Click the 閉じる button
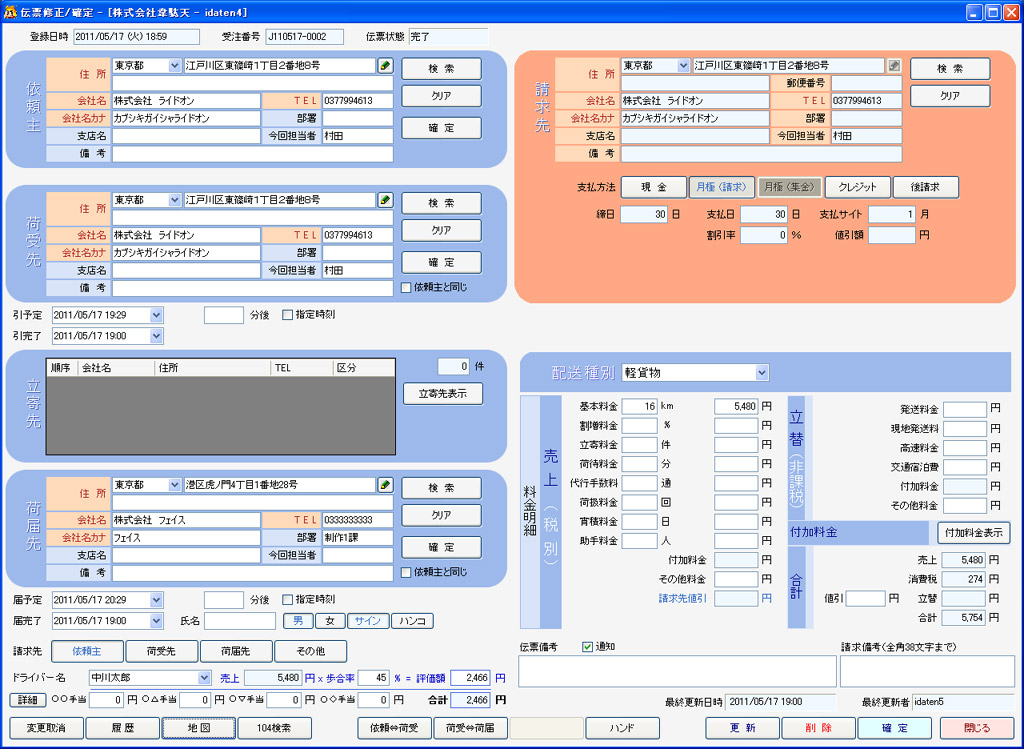 pyautogui.click(x=977, y=728)
